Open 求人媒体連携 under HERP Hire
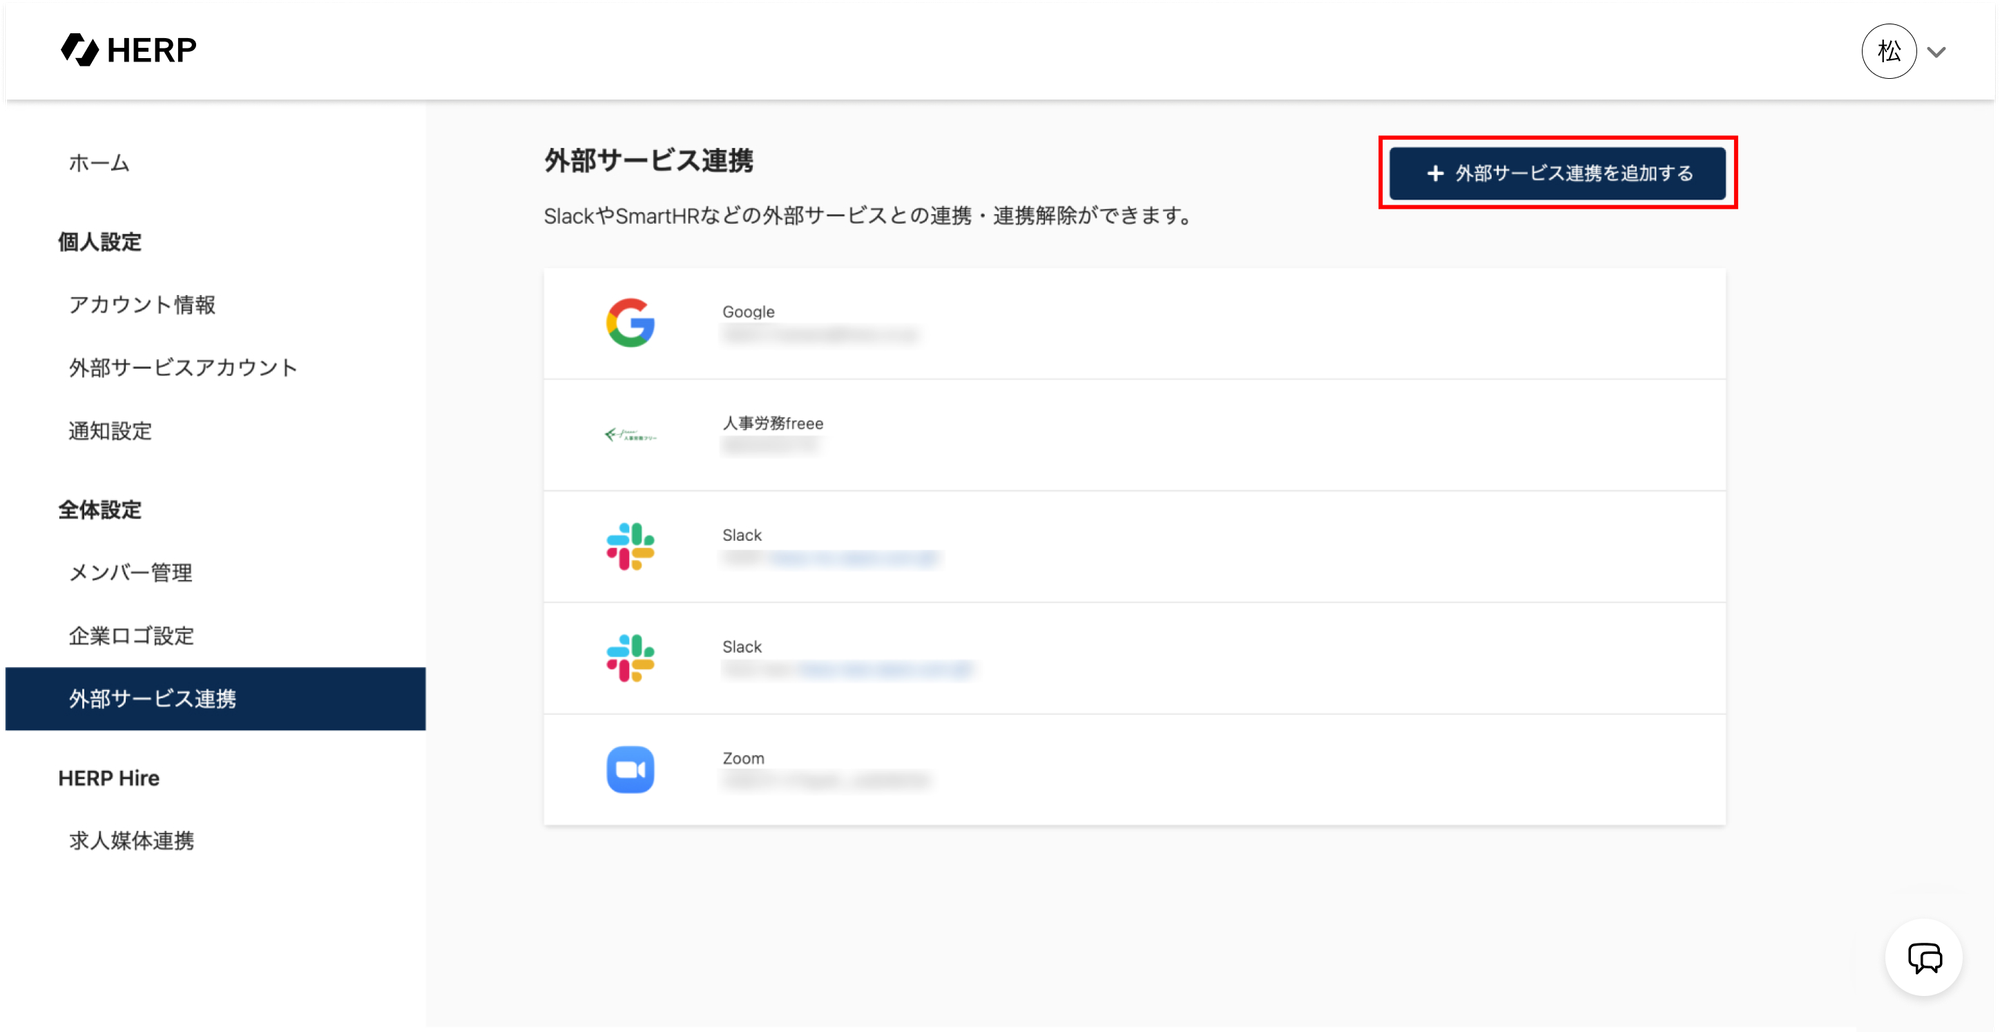This screenshot has width=2000, height=1032. pyautogui.click(x=131, y=841)
